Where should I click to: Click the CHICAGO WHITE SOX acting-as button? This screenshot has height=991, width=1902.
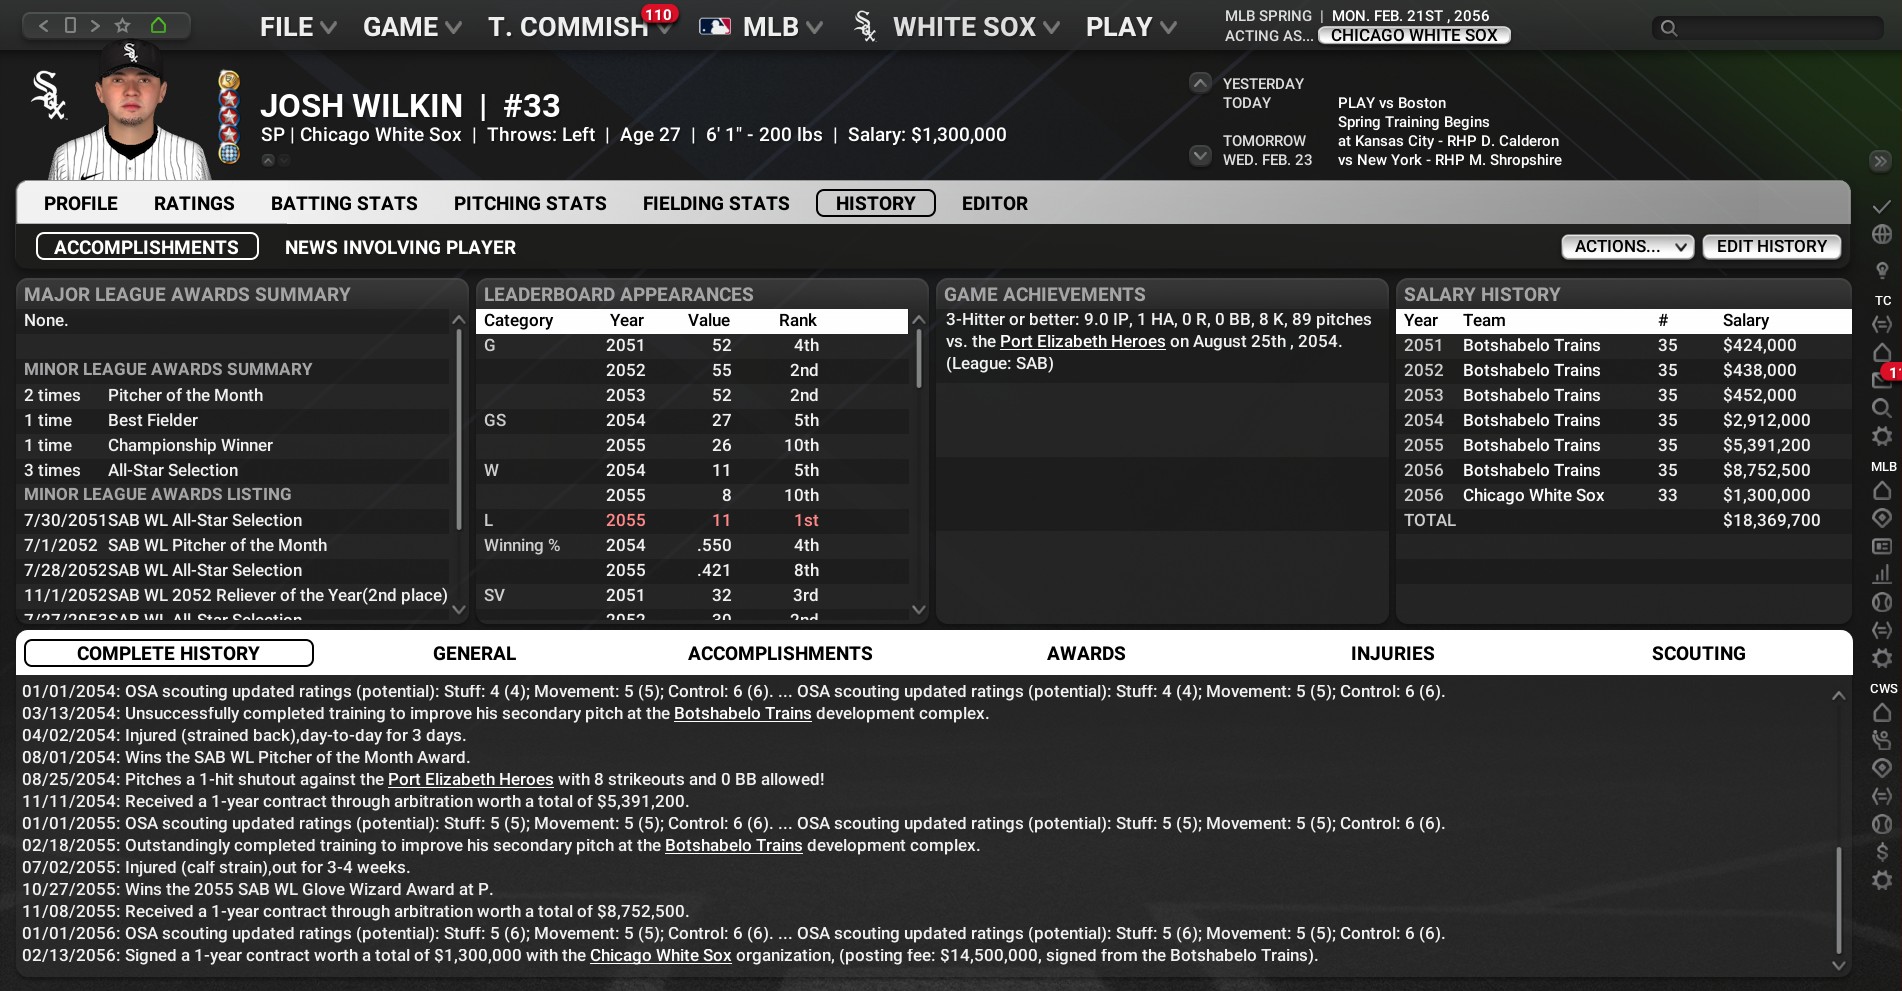tap(1414, 35)
